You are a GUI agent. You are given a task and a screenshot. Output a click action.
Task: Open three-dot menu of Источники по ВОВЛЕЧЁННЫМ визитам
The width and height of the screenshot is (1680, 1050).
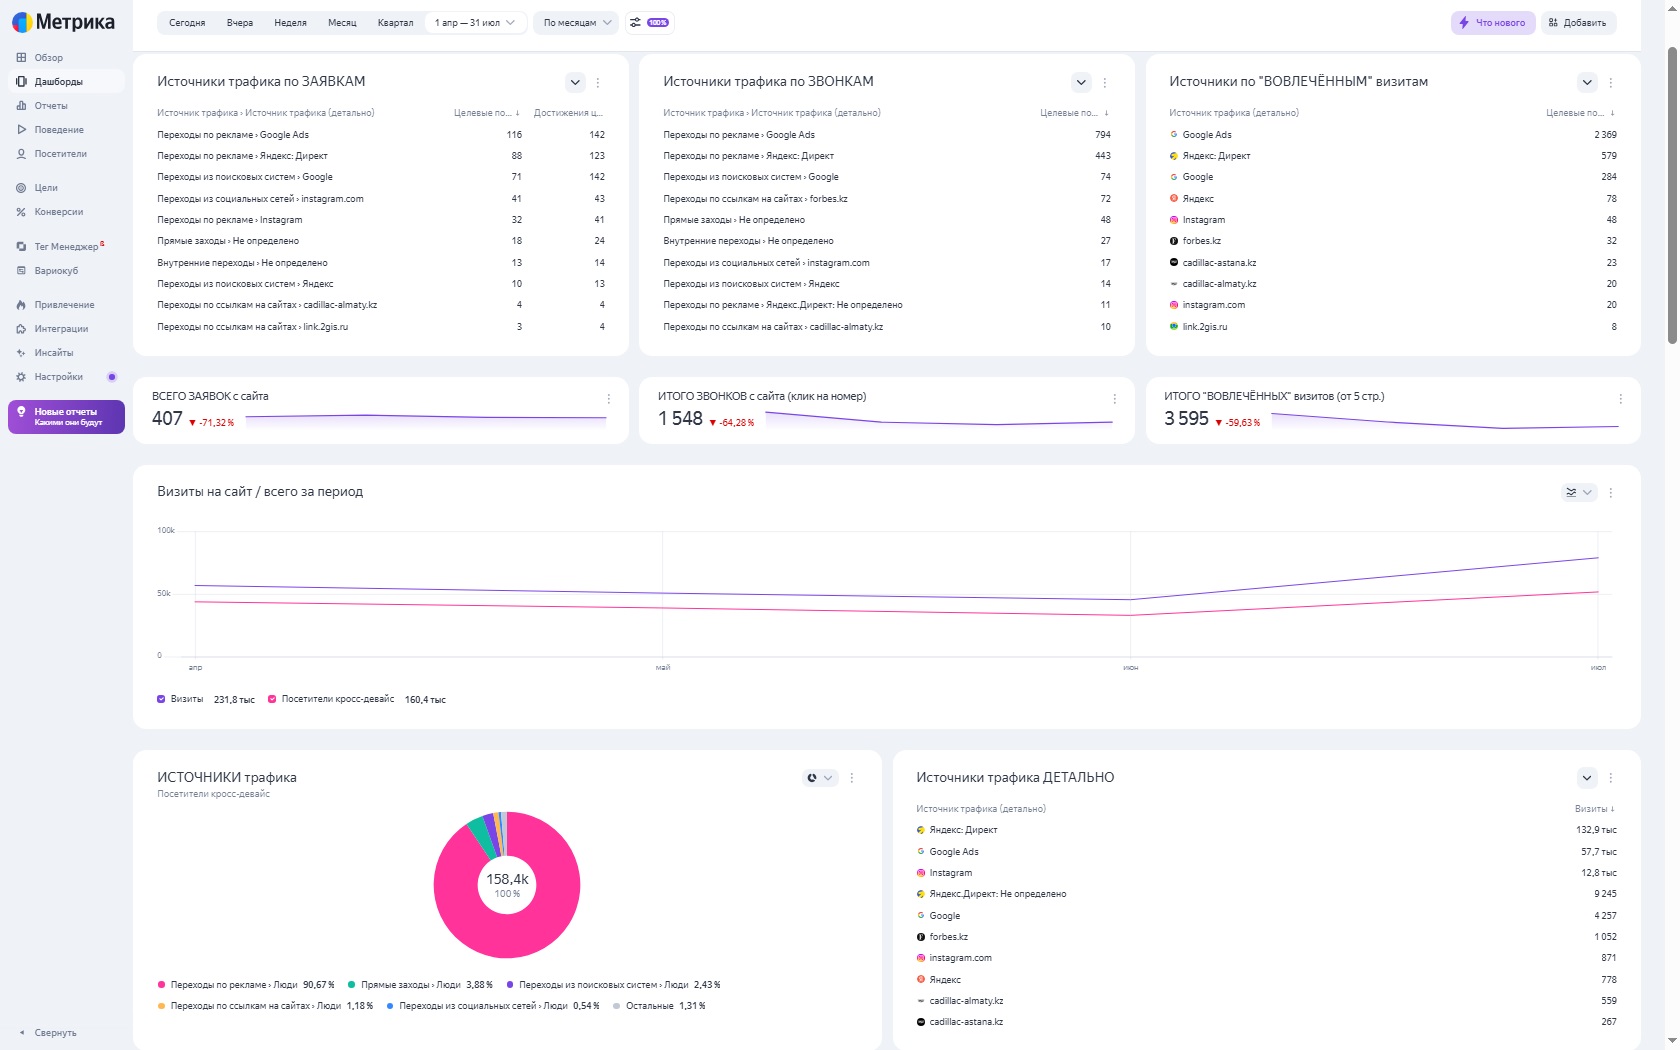pyautogui.click(x=1611, y=83)
